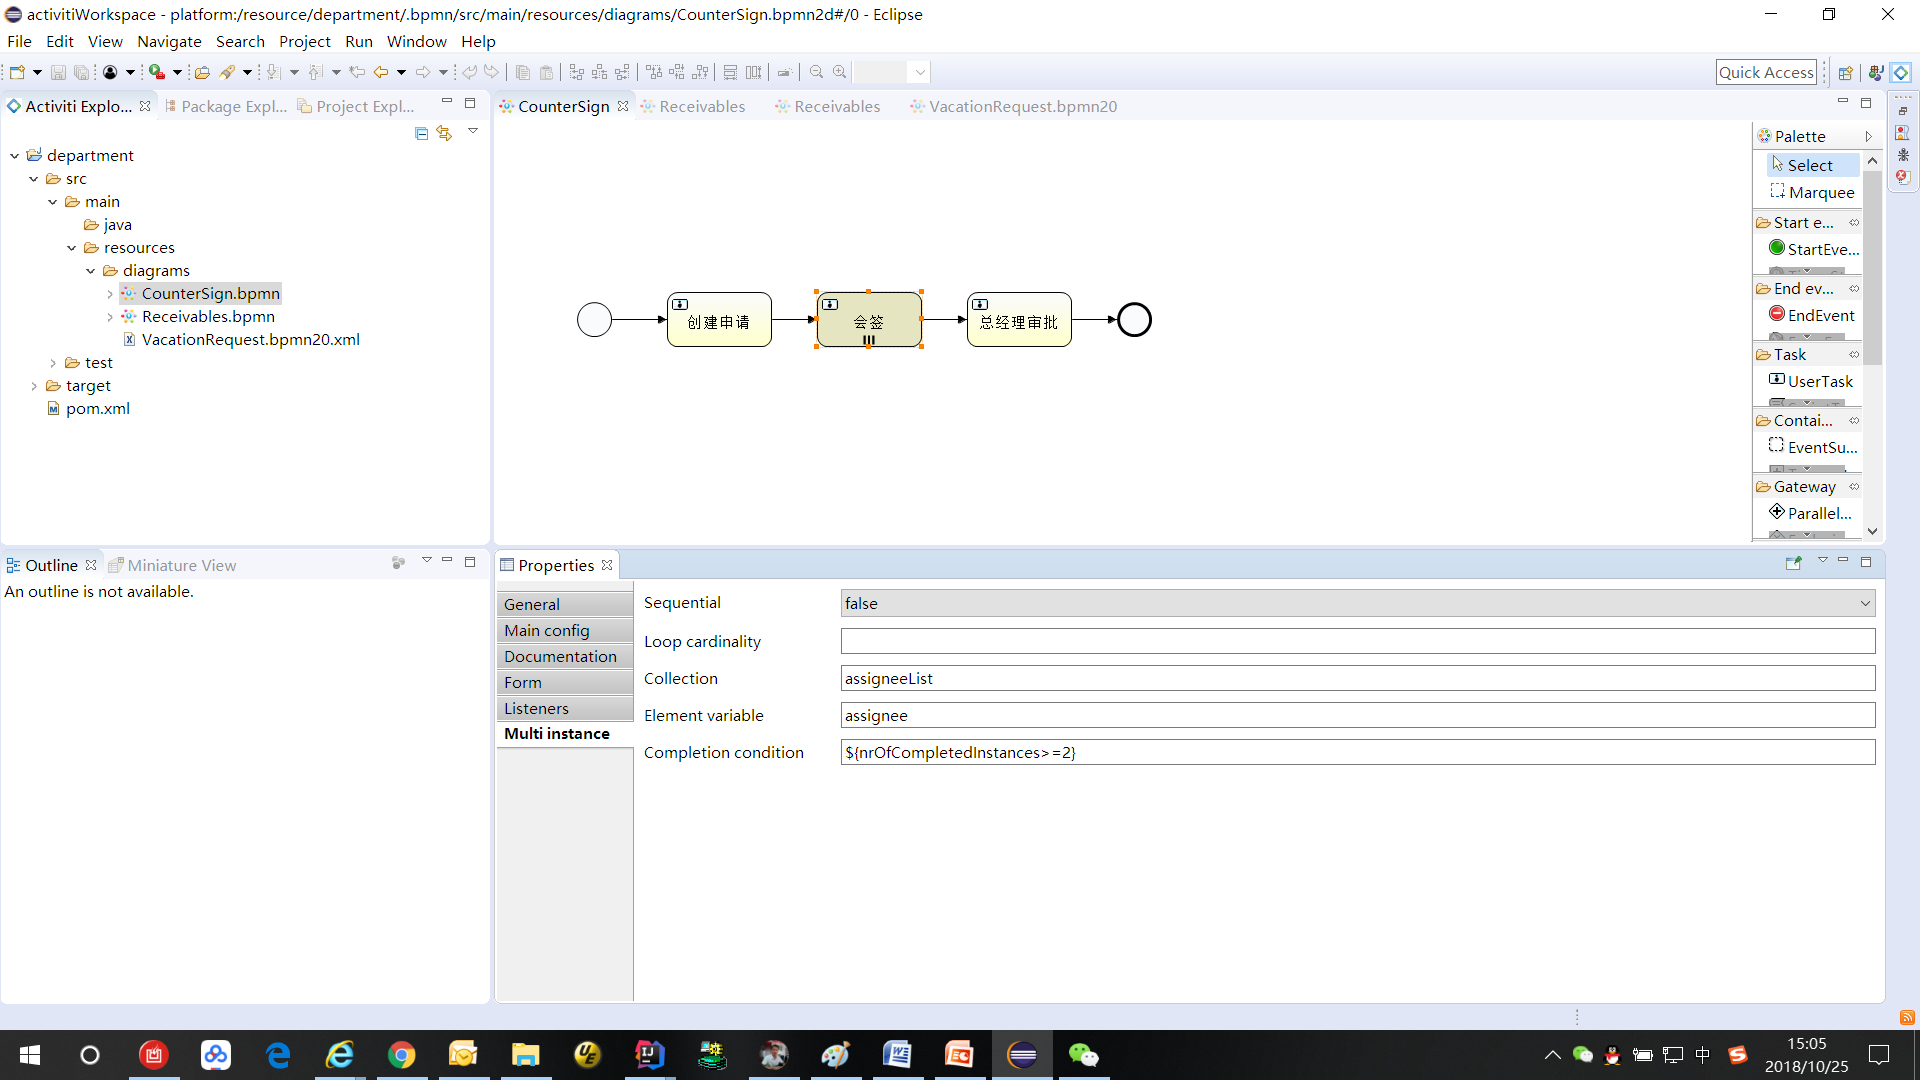Go to Last Edit Location icon
Screen dimensions: 1920x1080
coord(357,72)
